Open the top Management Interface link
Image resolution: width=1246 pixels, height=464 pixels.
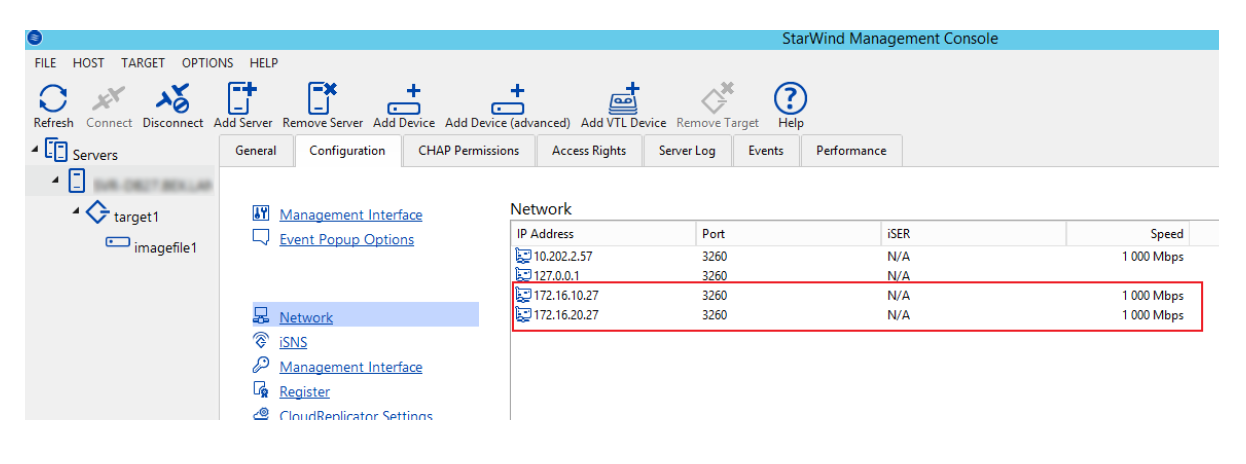(351, 214)
